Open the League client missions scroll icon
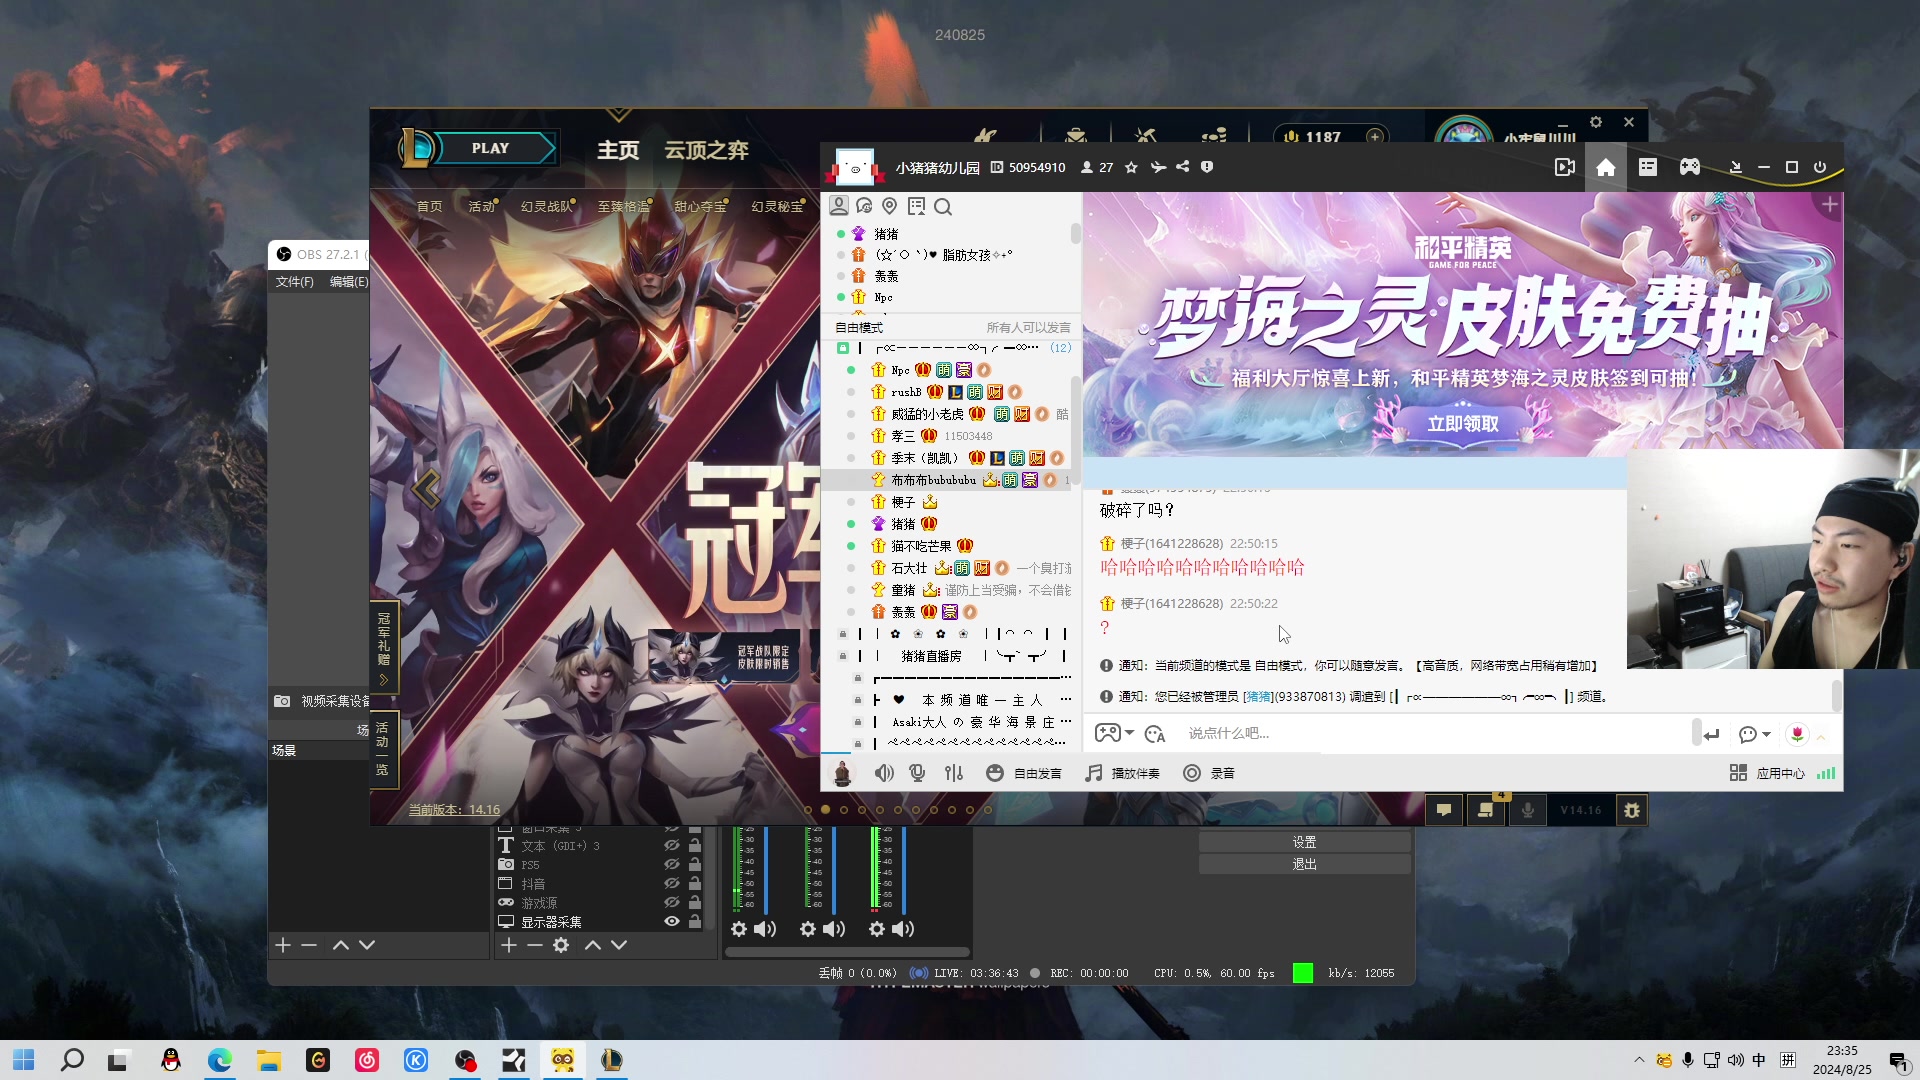 [x=1486, y=810]
